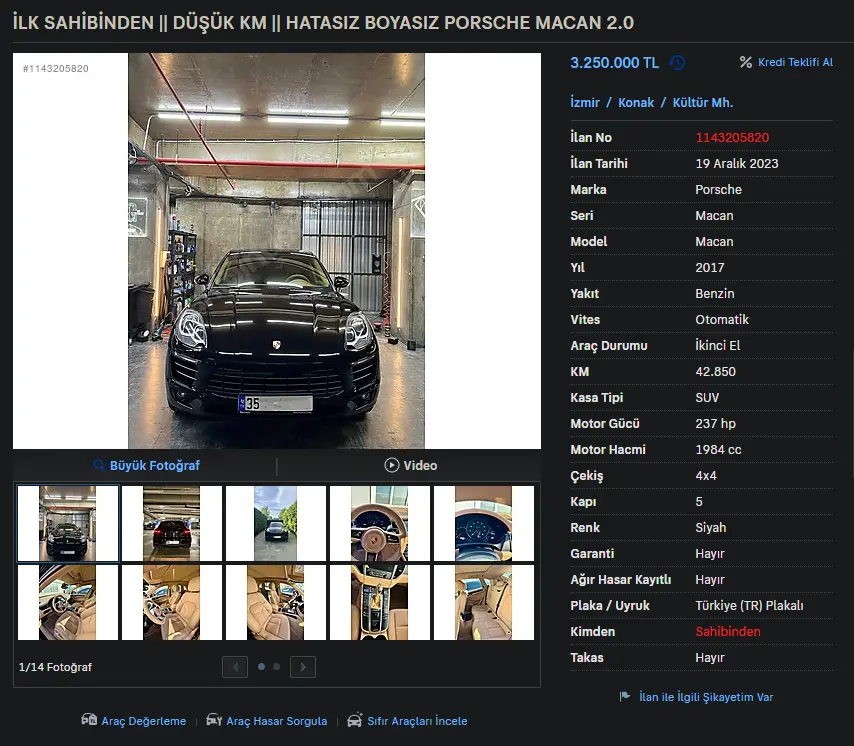Select the instrument cluster thumbnail

point(484,523)
